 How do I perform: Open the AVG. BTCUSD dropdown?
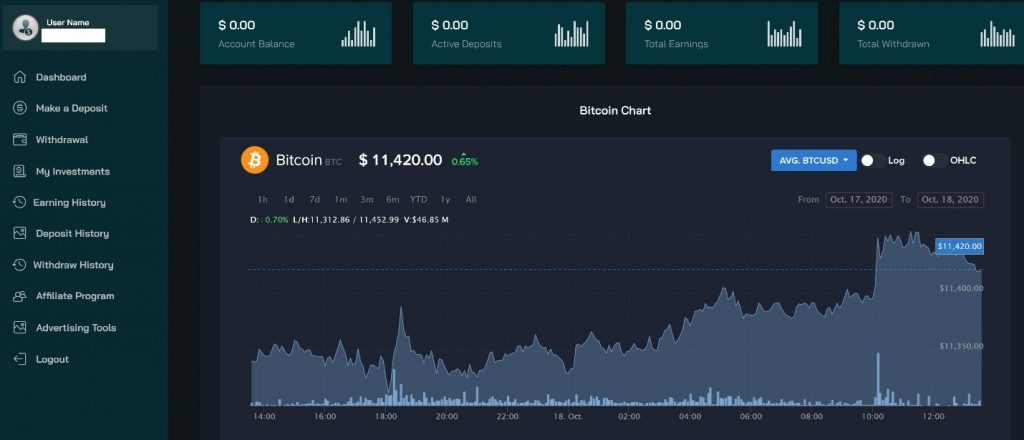(x=814, y=161)
